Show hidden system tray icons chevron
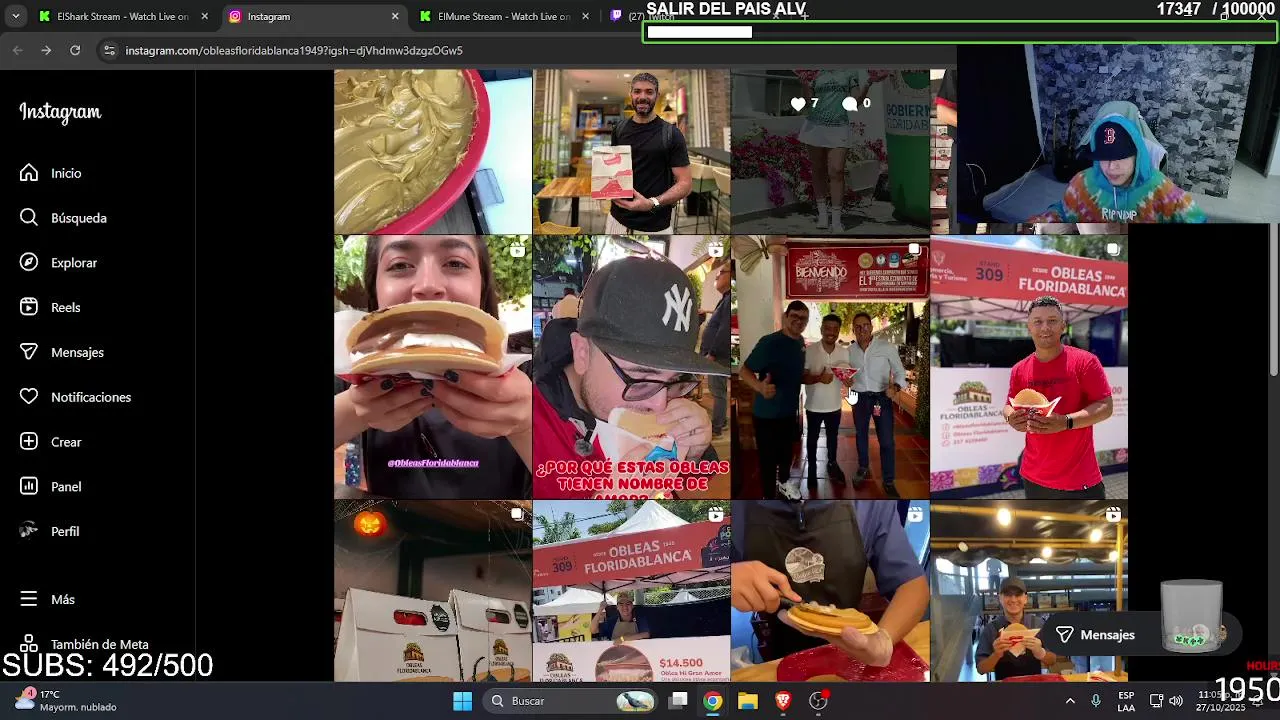The height and width of the screenshot is (720, 1280). pos(1070,701)
